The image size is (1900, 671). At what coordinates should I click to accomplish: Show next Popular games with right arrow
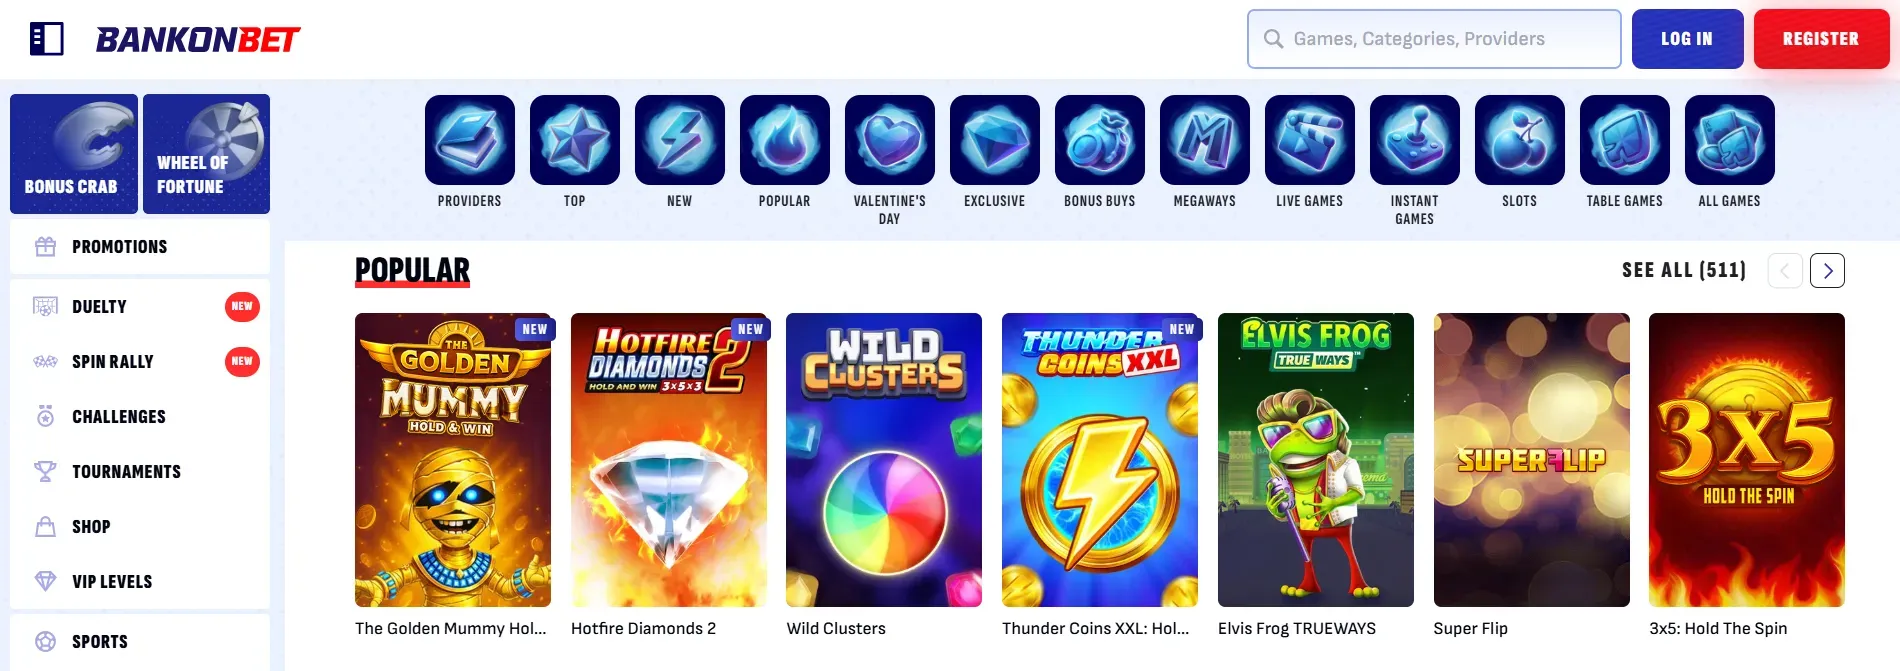coord(1827,271)
